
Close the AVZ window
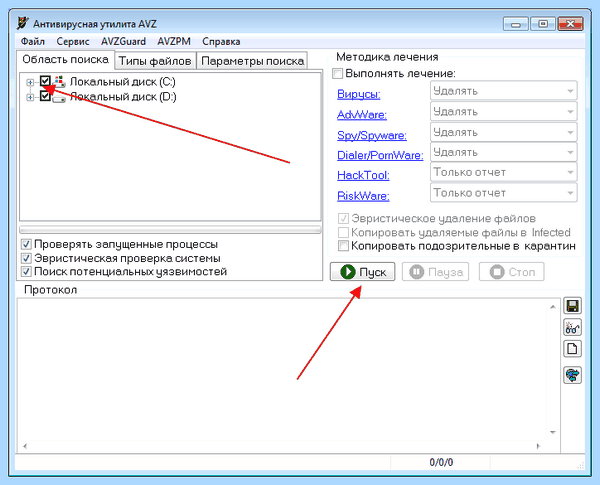click(x=570, y=24)
